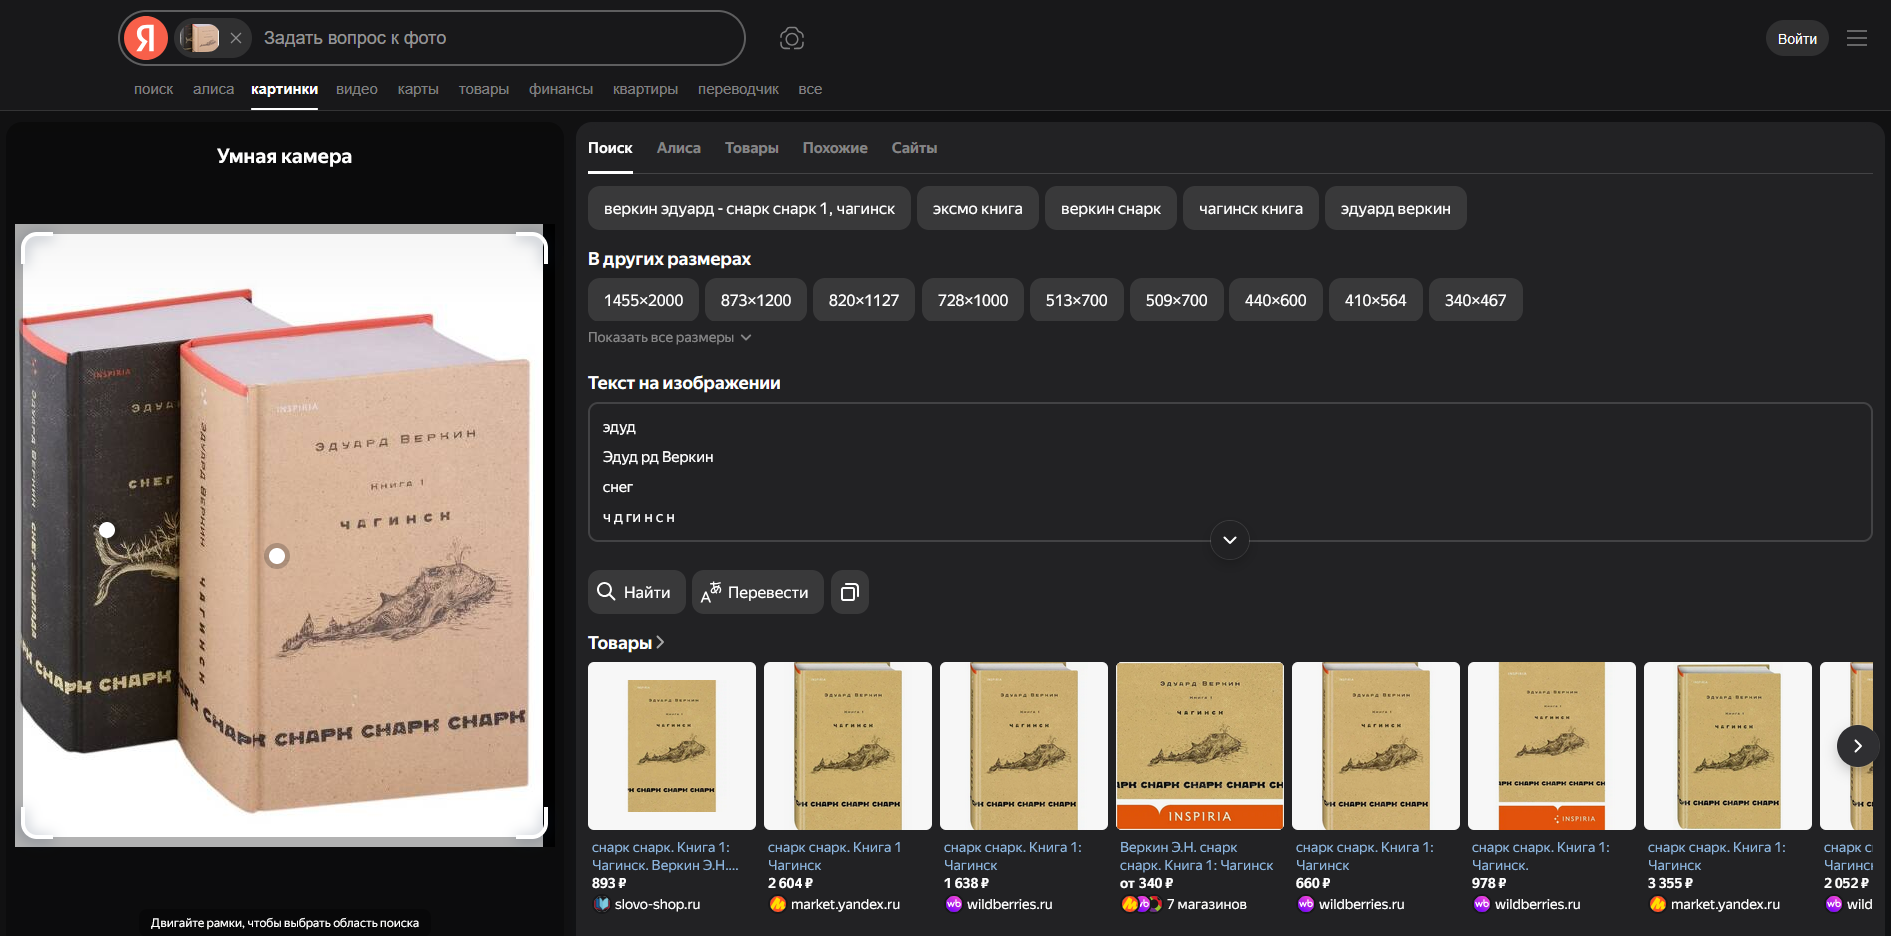Image resolution: width=1891 pixels, height=936 pixels.
Task: Open the поиск navigation link
Action: click(x=154, y=89)
